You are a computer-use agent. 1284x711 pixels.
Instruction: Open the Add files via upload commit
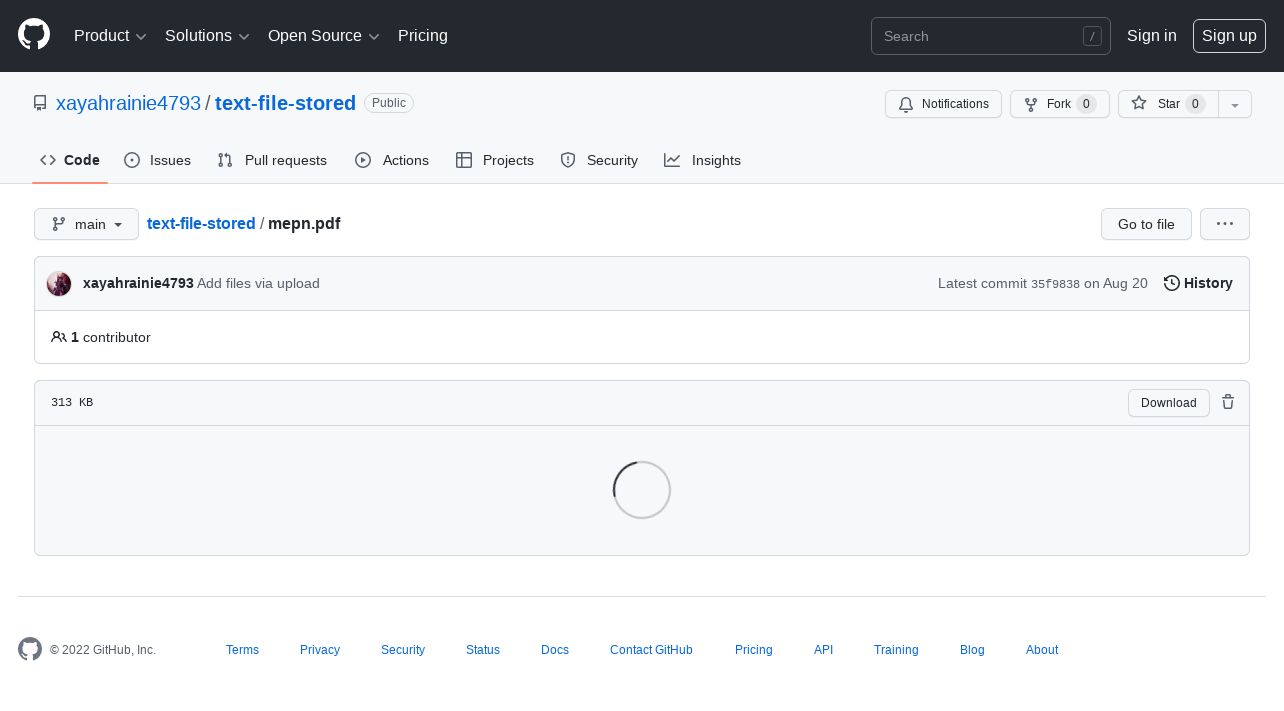coord(258,283)
